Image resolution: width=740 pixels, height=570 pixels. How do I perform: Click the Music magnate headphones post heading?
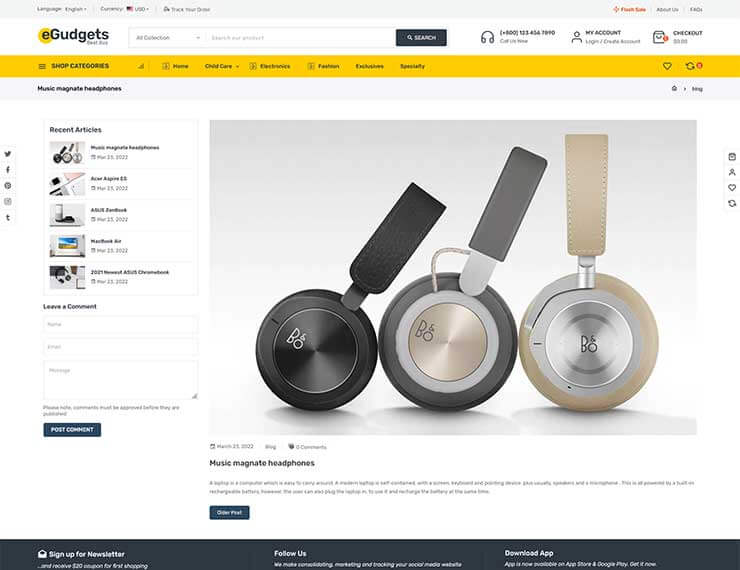click(262, 463)
